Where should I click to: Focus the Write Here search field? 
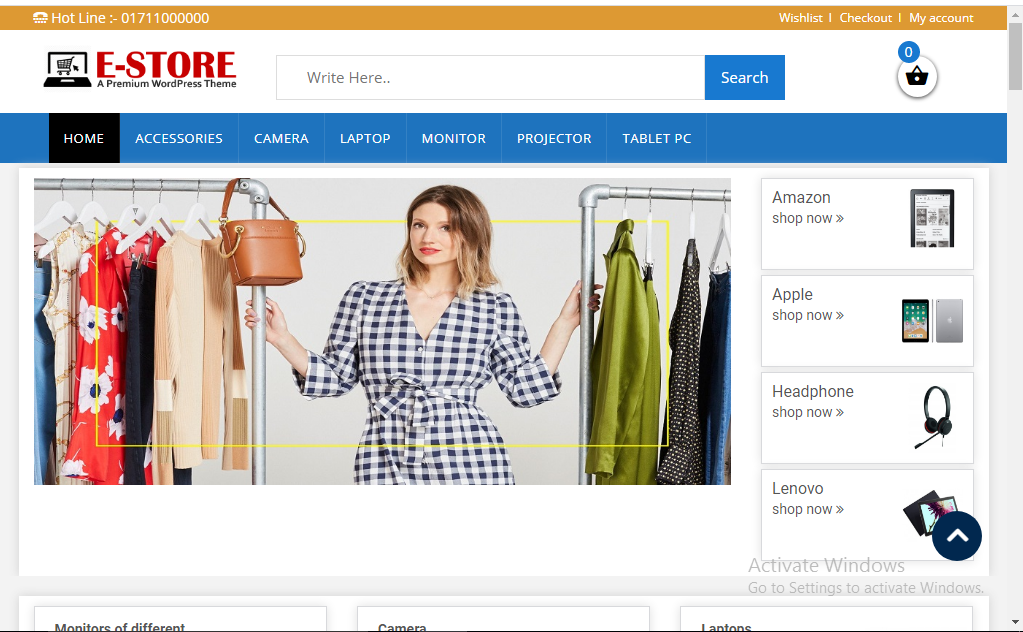(490, 78)
